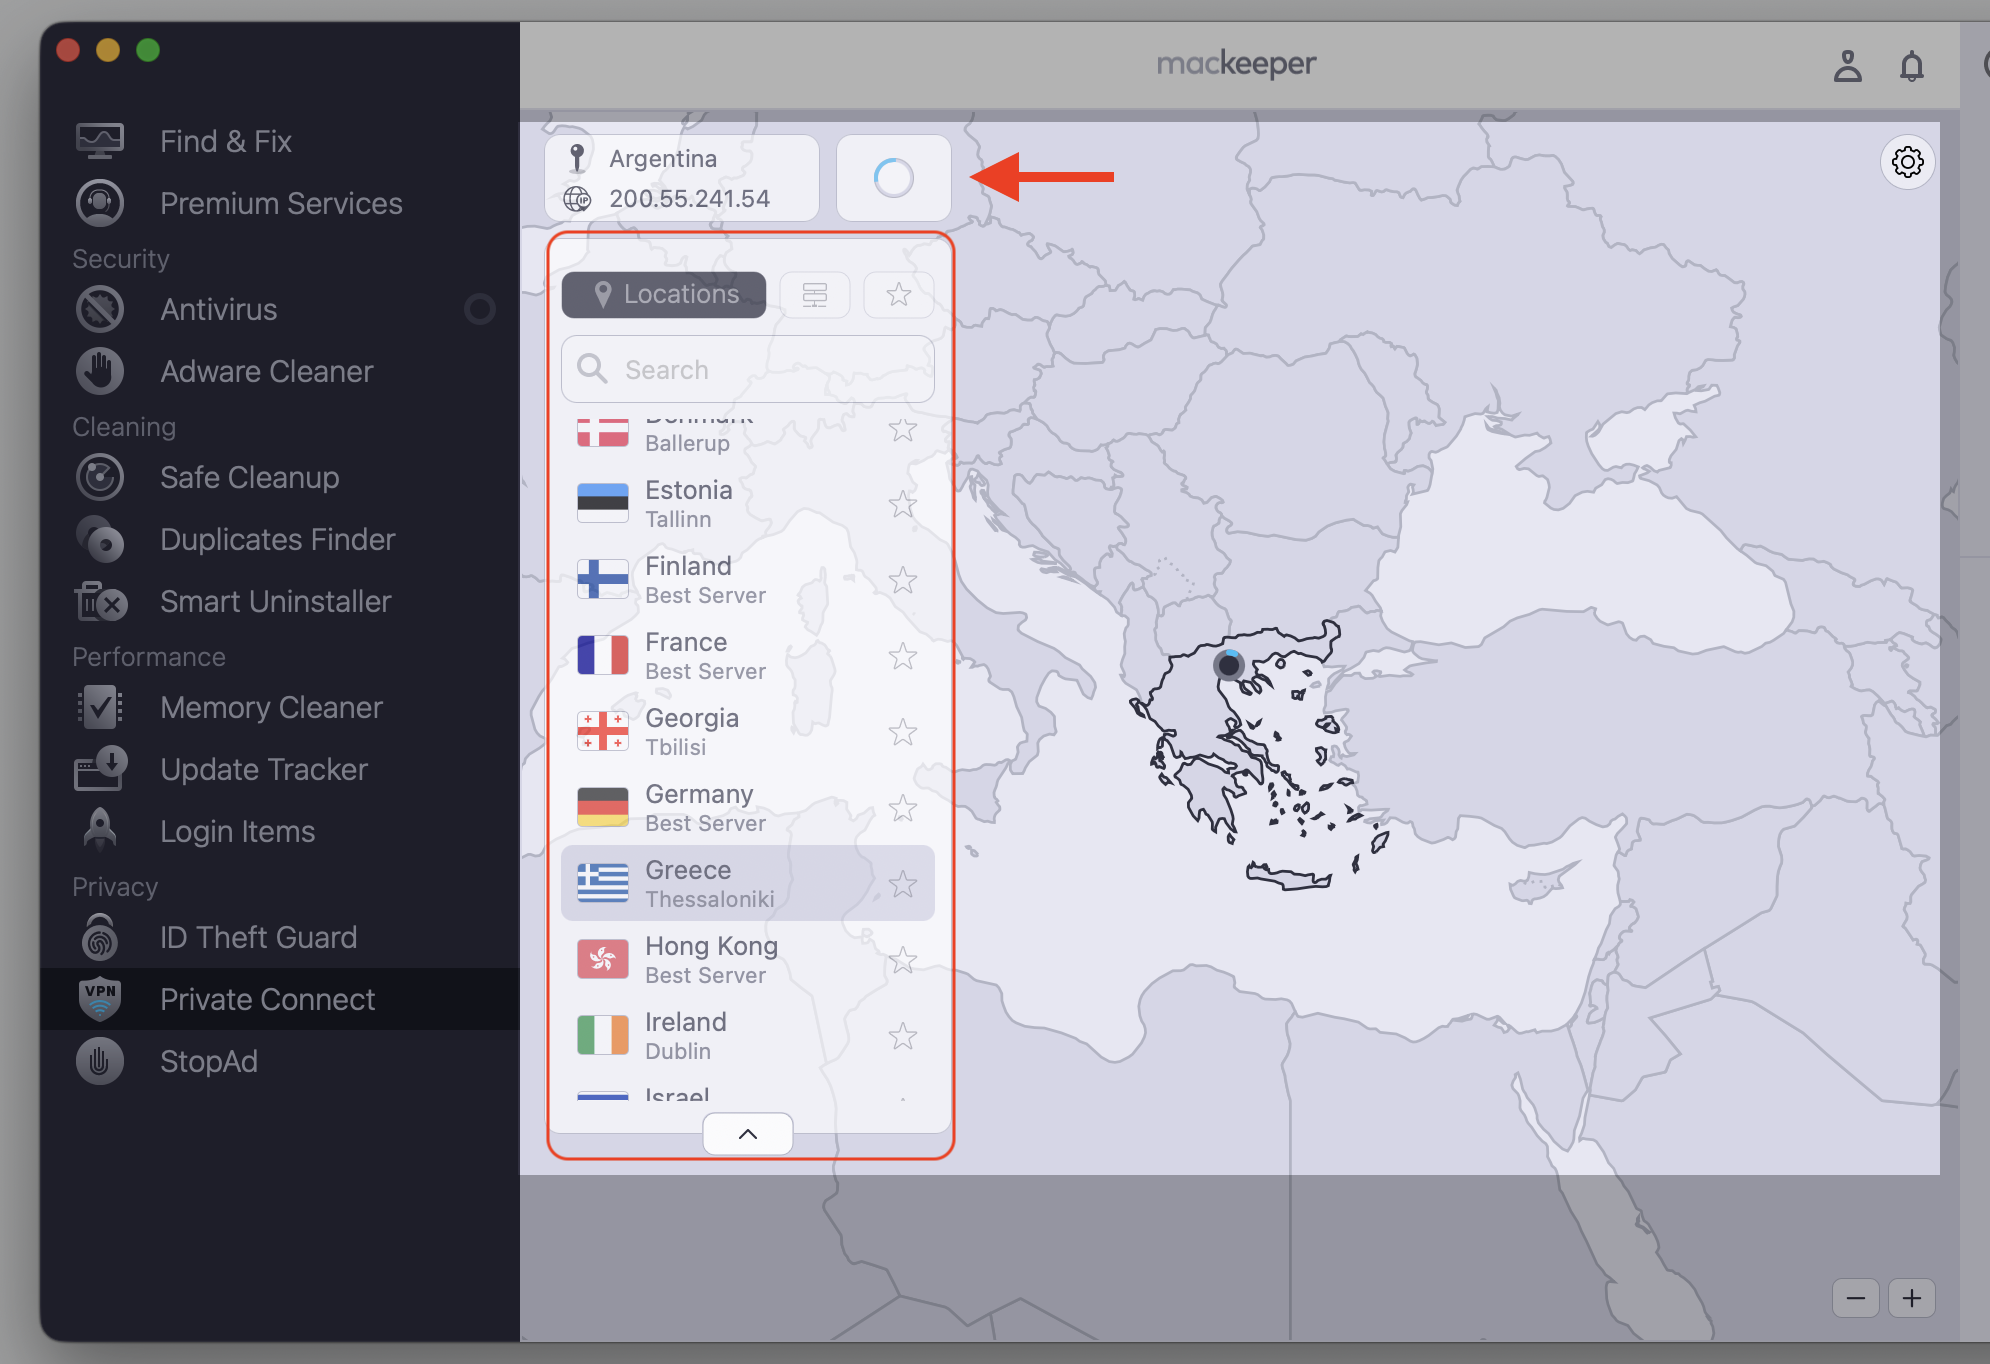This screenshot has height=1364, width=1990.
Task: Select Antivirus in the sidebar
Action: click(280, 309)
